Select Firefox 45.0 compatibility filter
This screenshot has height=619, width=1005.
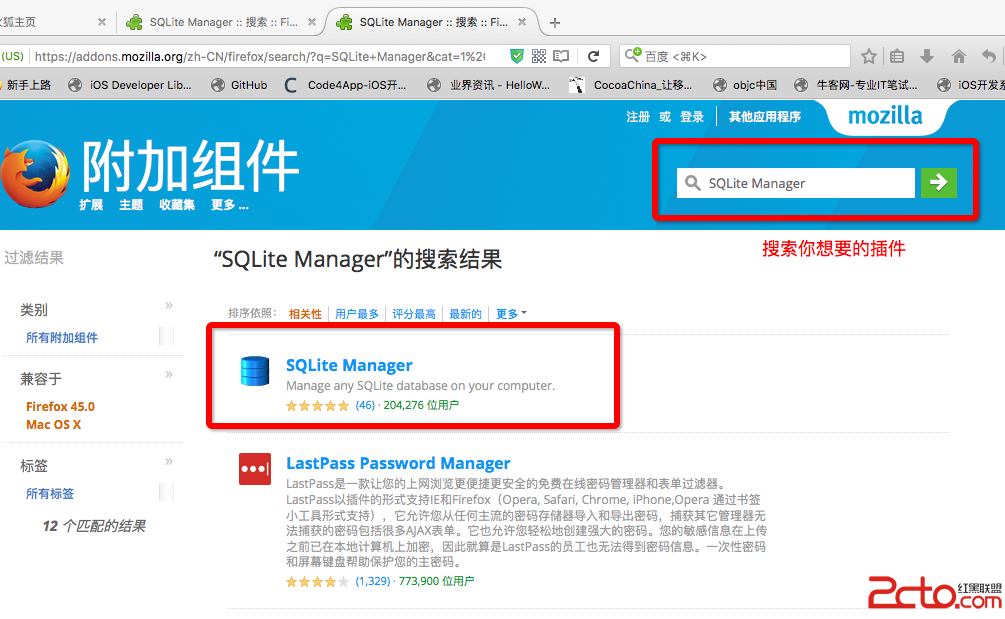point(60,406)
